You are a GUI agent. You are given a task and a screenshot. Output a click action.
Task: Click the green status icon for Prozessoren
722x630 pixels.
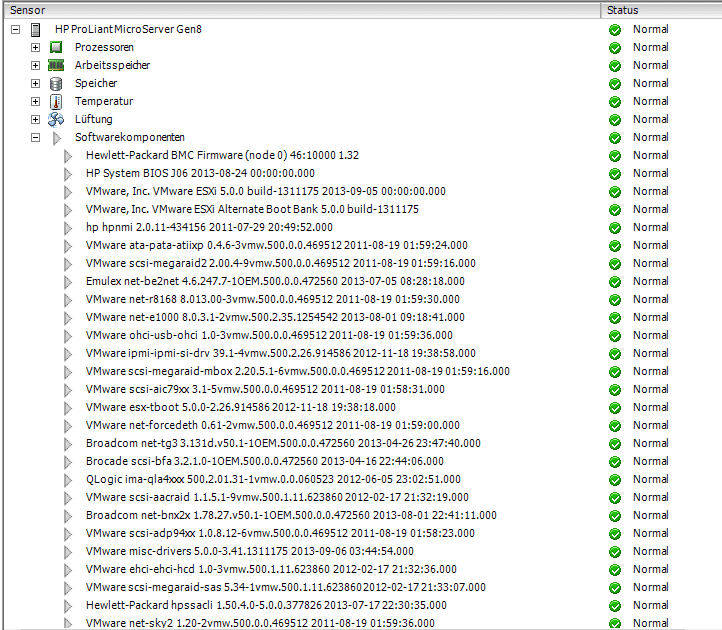615,48
